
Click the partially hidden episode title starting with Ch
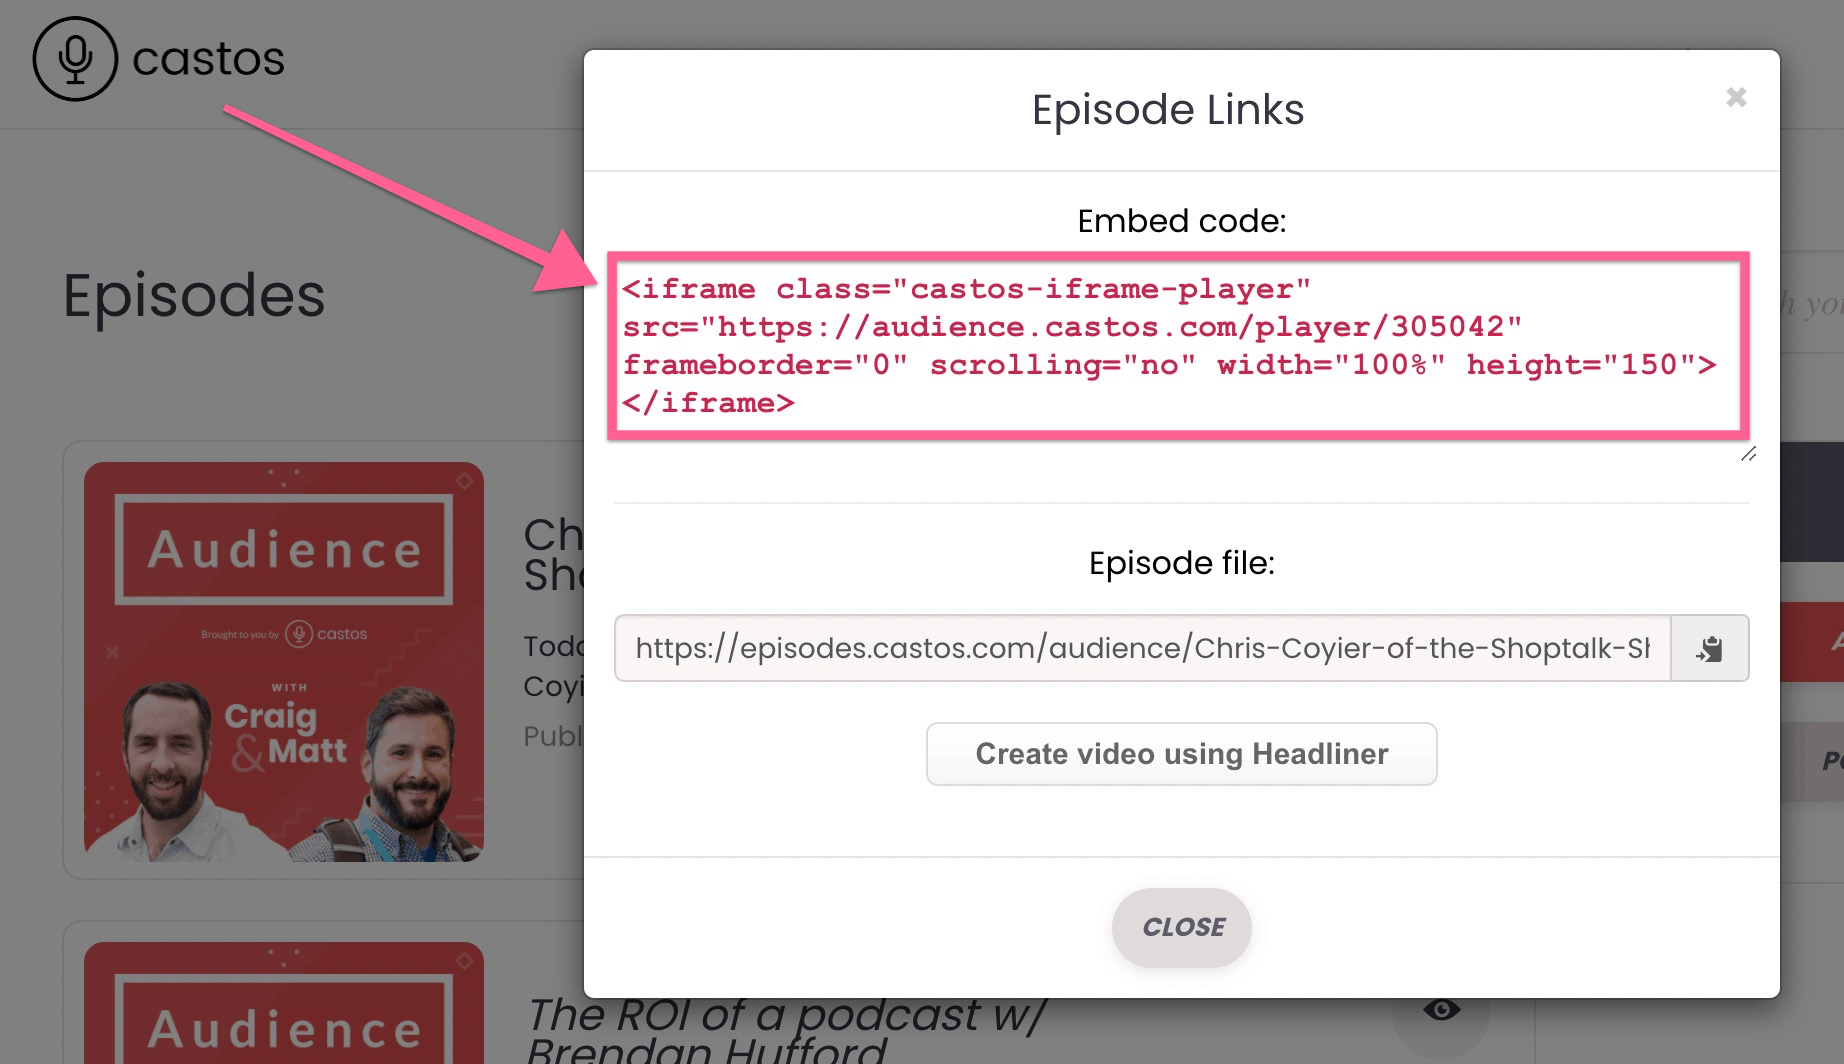coord(553,555)
